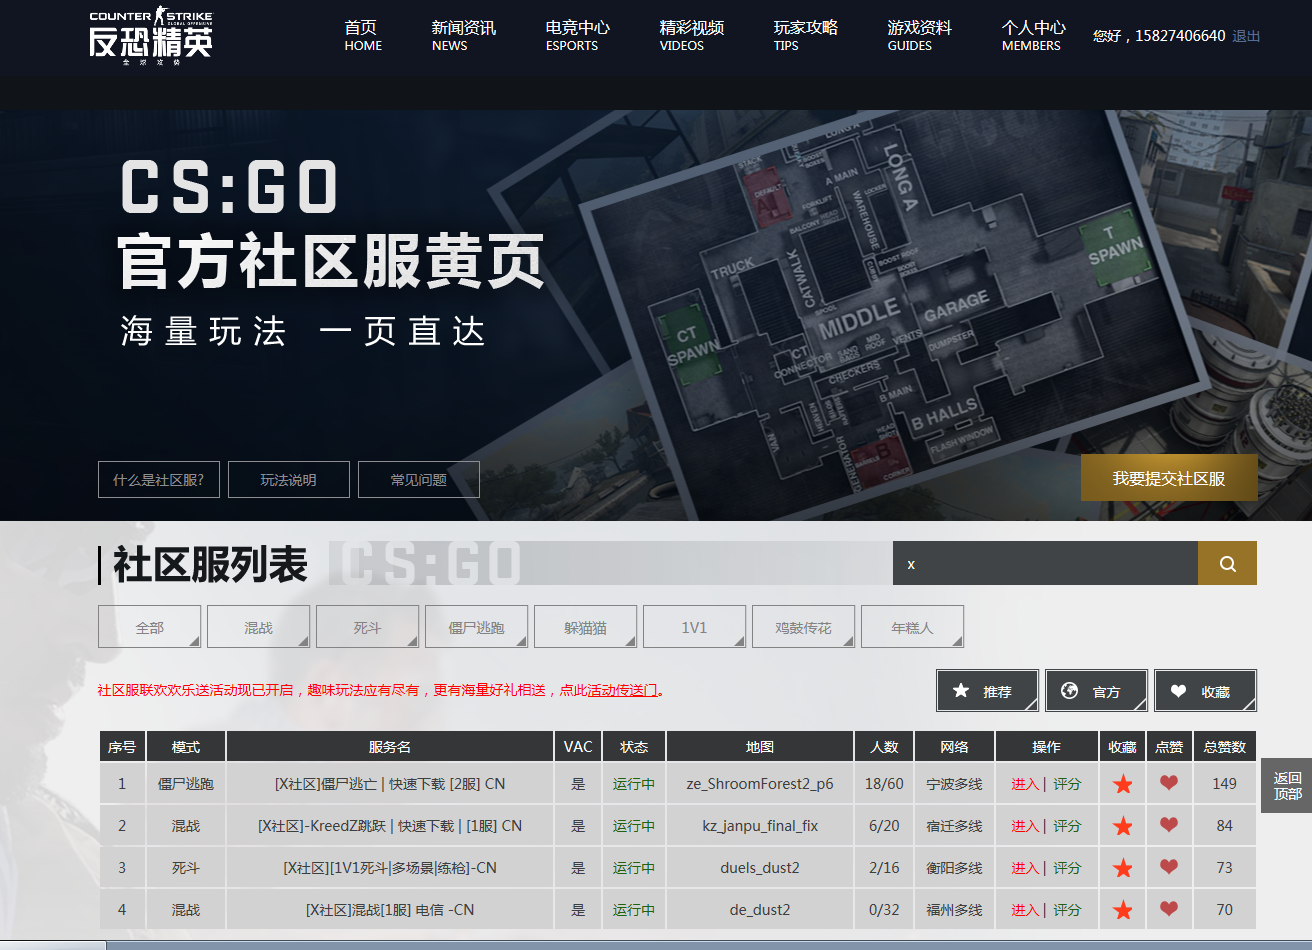Viewport: 1312px width, 950px height.
Task: Toggle the 收藏 favorites filter
Action: coord(1205,691)
